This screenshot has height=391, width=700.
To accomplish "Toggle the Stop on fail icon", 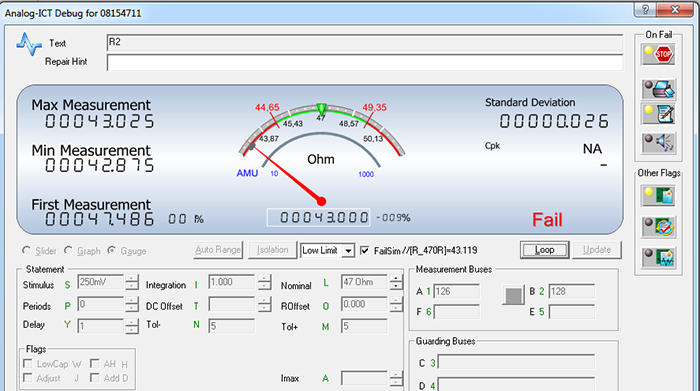I will [658, 54].
